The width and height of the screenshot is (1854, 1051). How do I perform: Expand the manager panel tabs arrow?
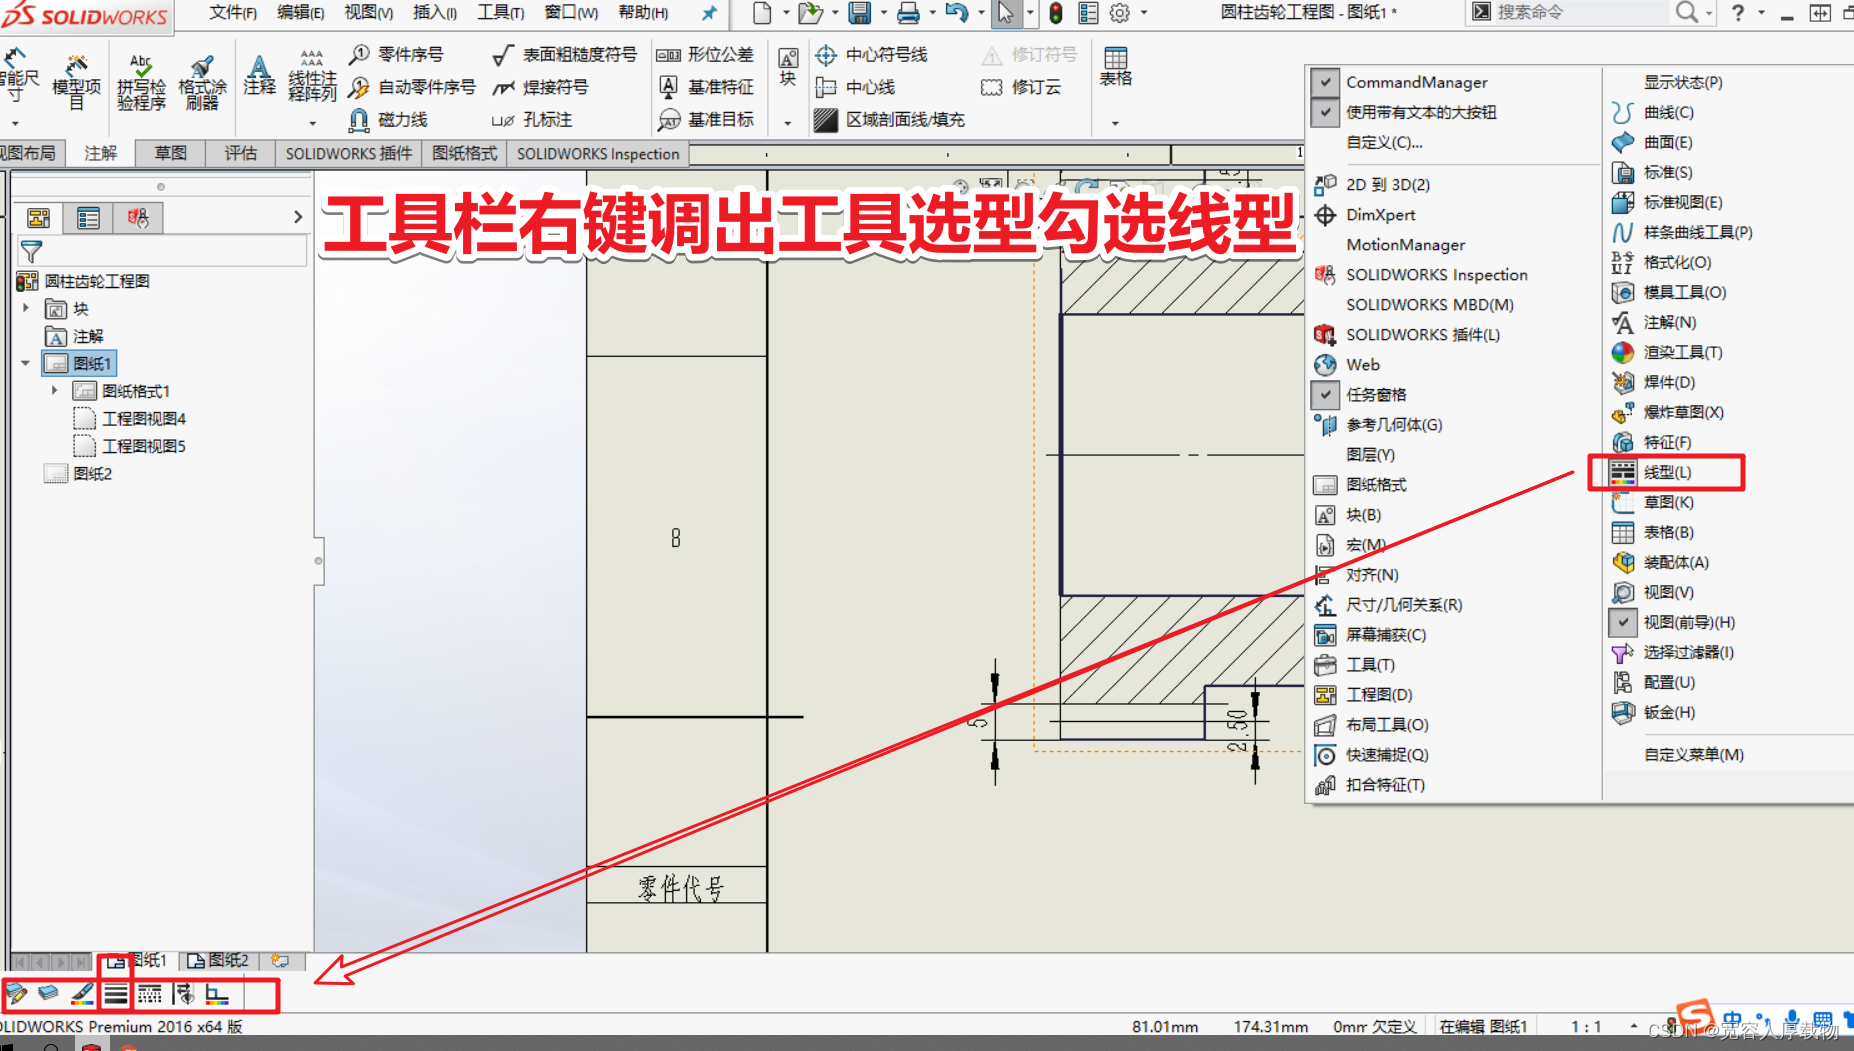click(x=297, y=217)
